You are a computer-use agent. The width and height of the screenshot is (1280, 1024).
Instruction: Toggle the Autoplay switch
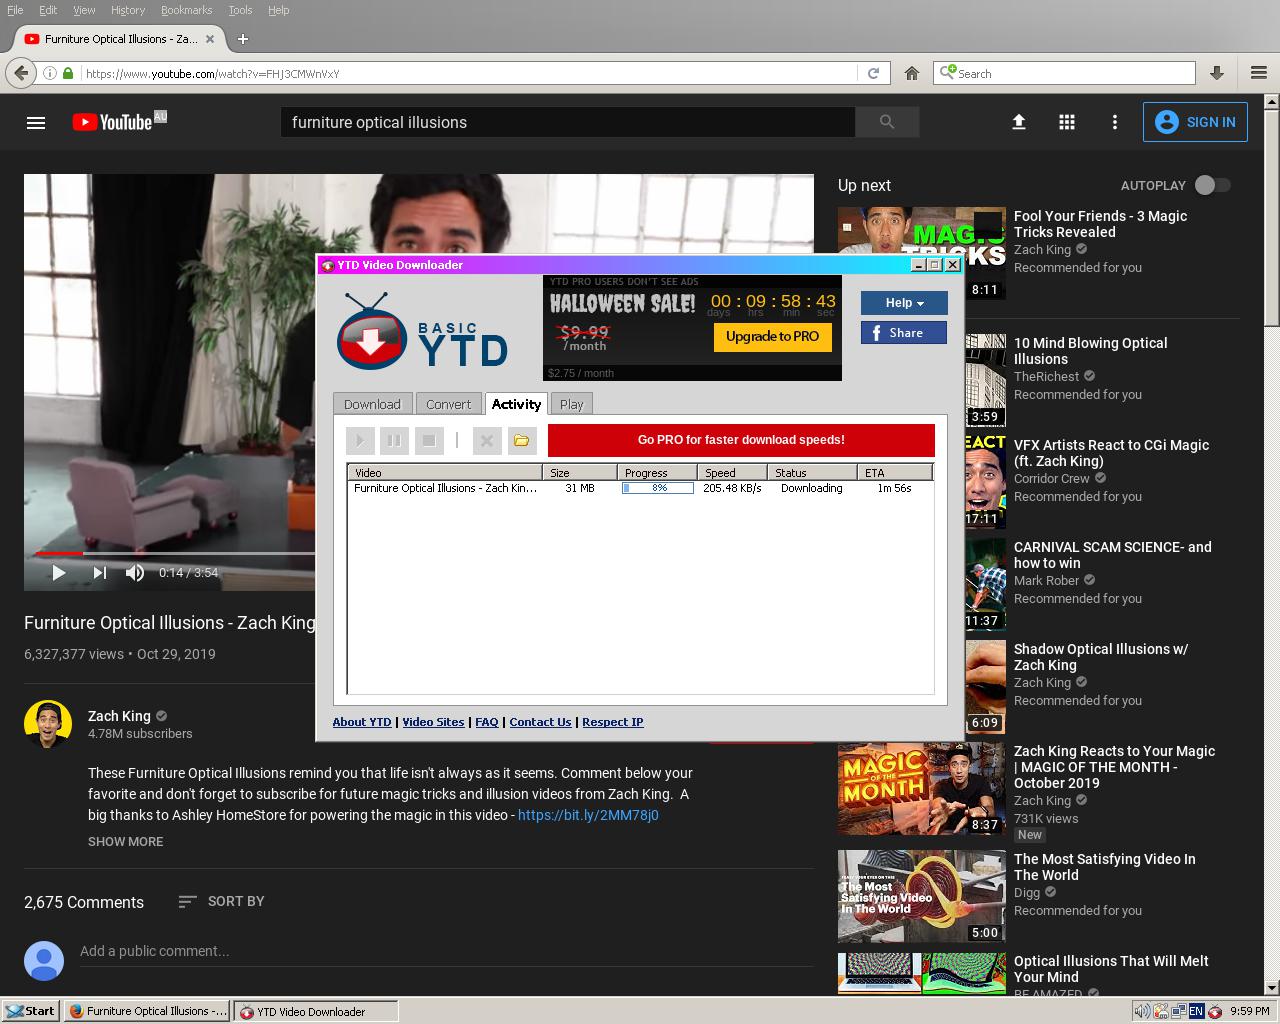coord(1213,185)
